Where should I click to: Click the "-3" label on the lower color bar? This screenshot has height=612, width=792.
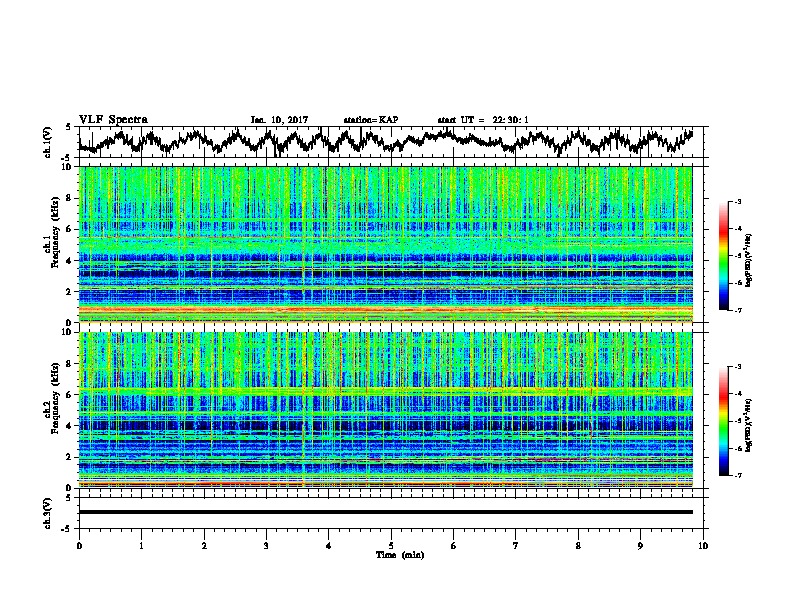point(738,367)
